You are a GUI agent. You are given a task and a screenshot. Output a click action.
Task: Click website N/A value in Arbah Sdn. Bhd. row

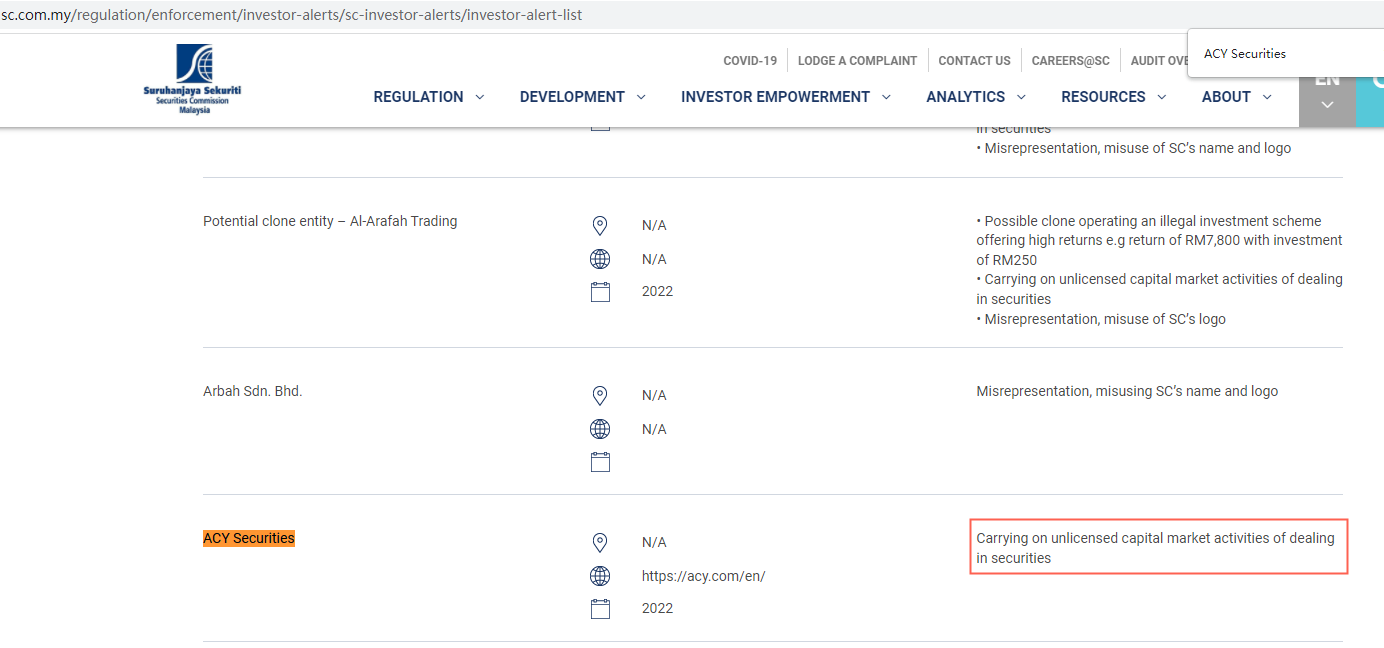point(654,430)
